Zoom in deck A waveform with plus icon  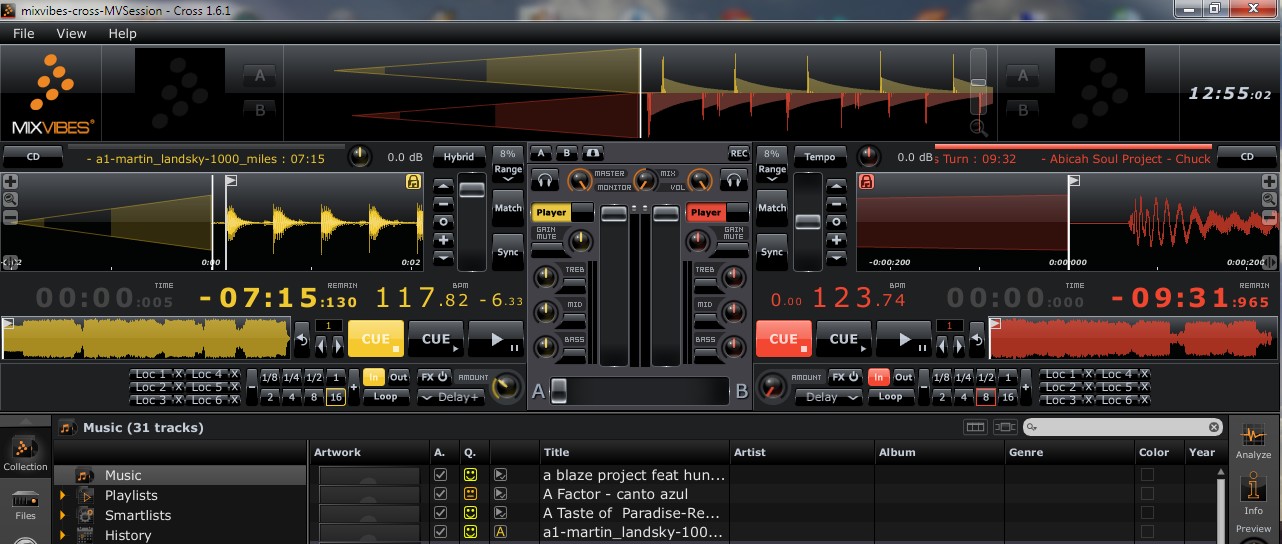pyautogui.click(x=10, y=182)
